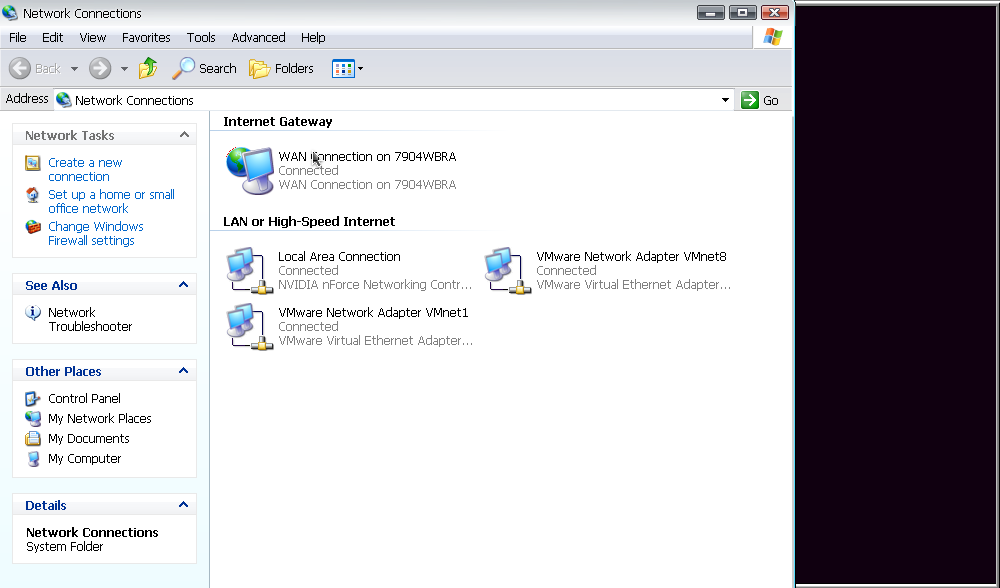Select the VMware Network Adapter VMnet1 label

pos(373,312)
